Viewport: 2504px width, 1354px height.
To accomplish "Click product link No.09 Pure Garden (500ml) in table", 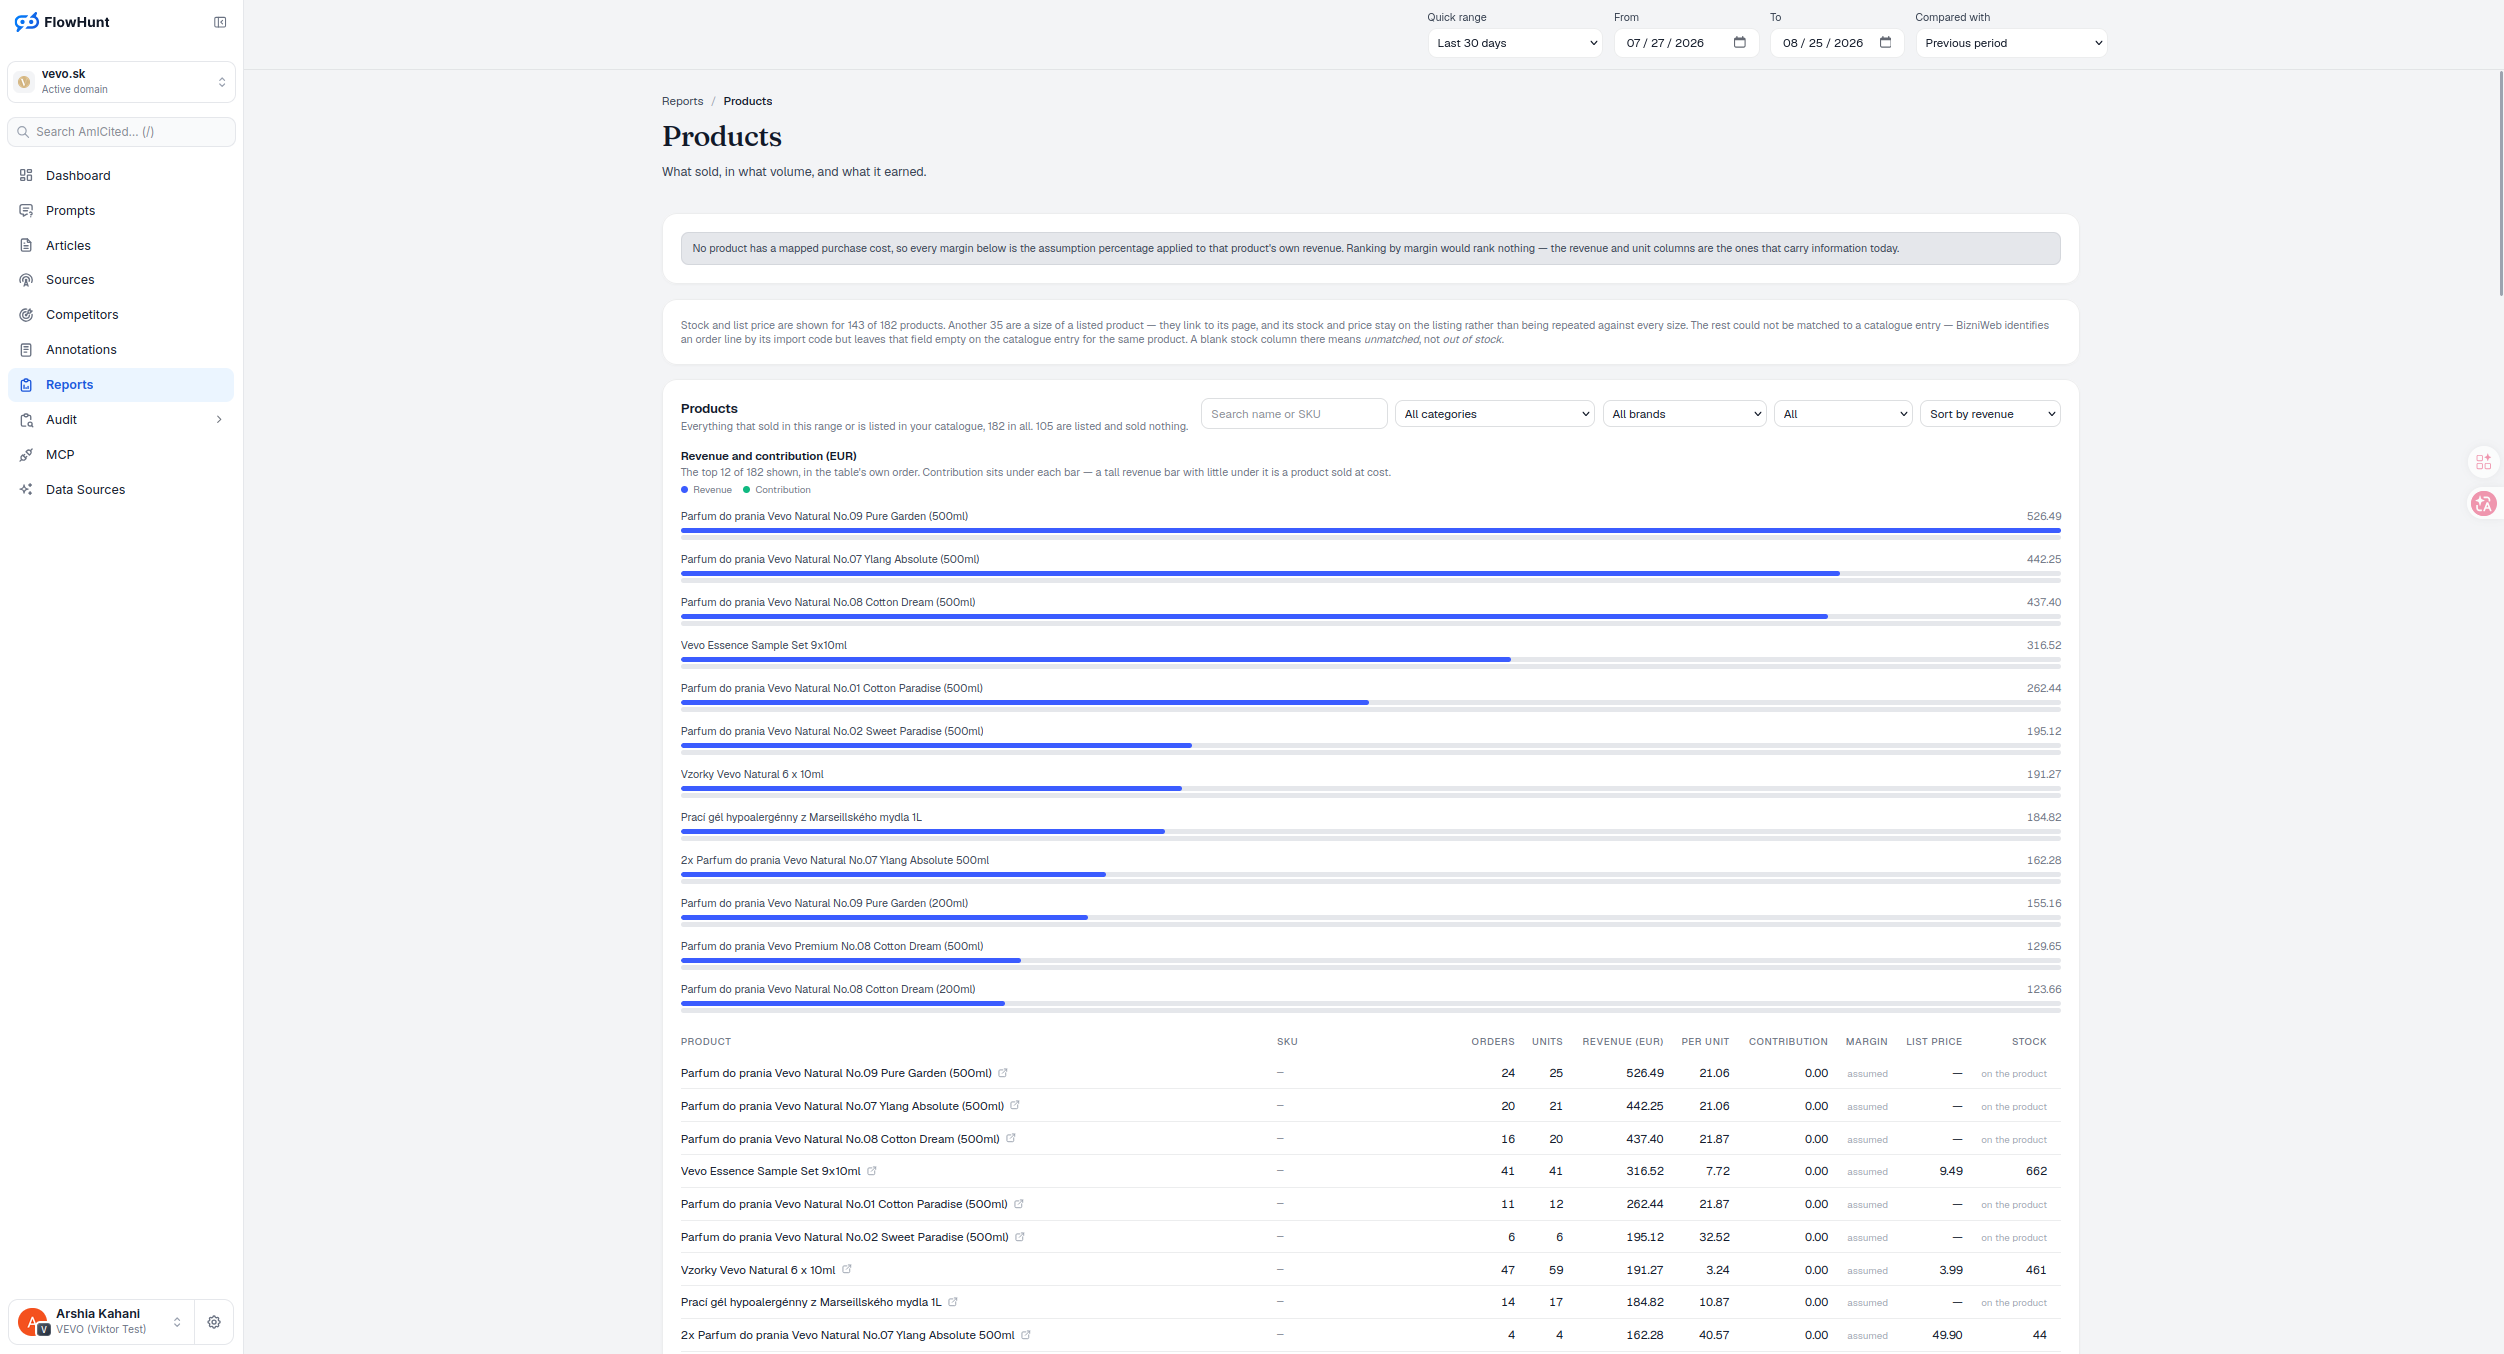I will coord(836,1073).
